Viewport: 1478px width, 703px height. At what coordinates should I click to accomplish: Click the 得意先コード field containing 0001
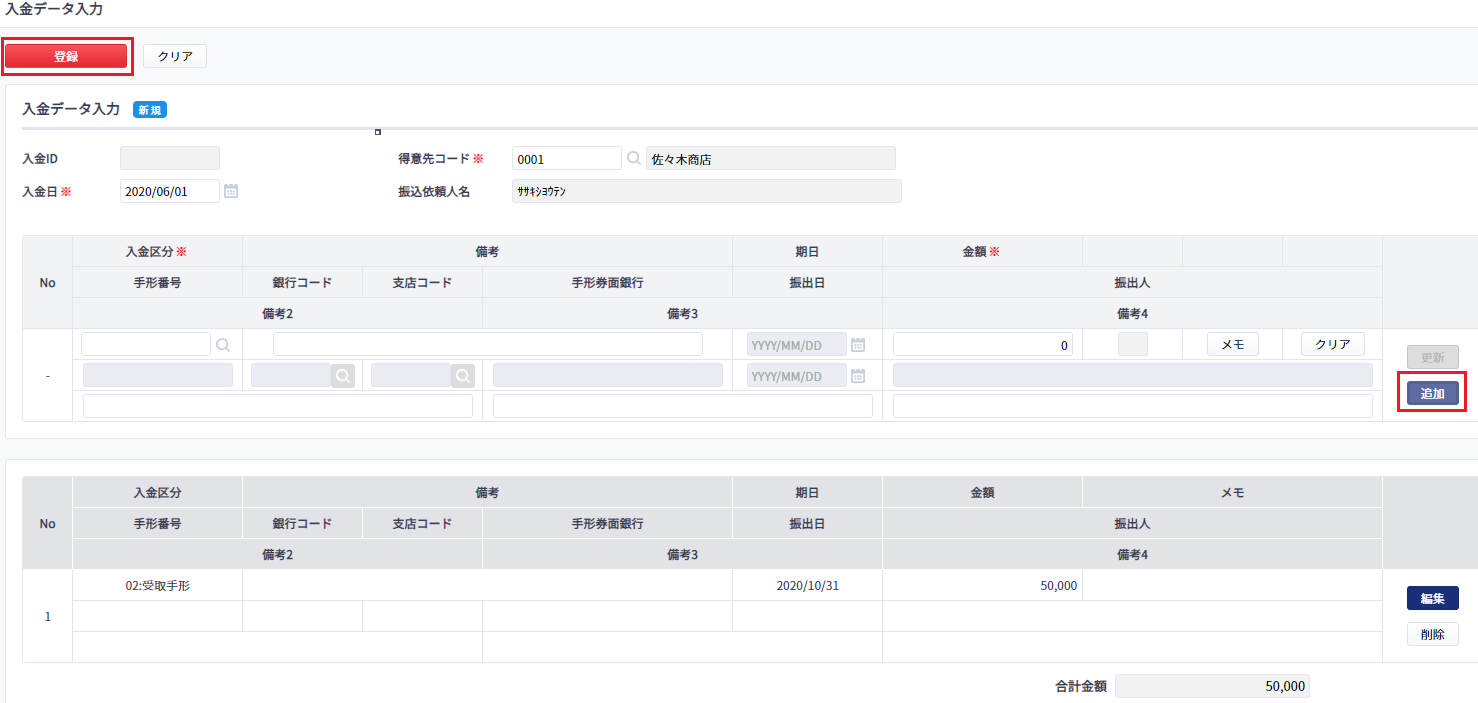(x=567, y=158)
